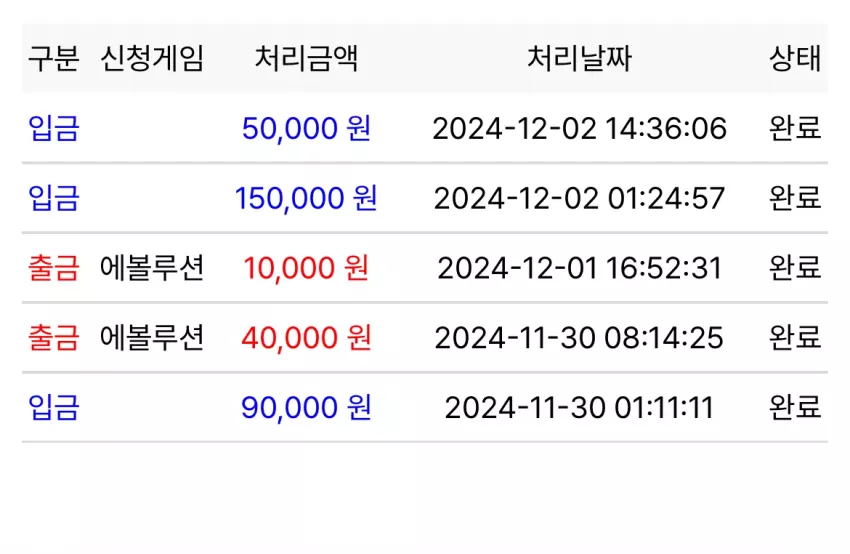Viewport: 850px width, 554px height.
Task: Click the date 2024-11-30 01:11:11
Action: 579,407
